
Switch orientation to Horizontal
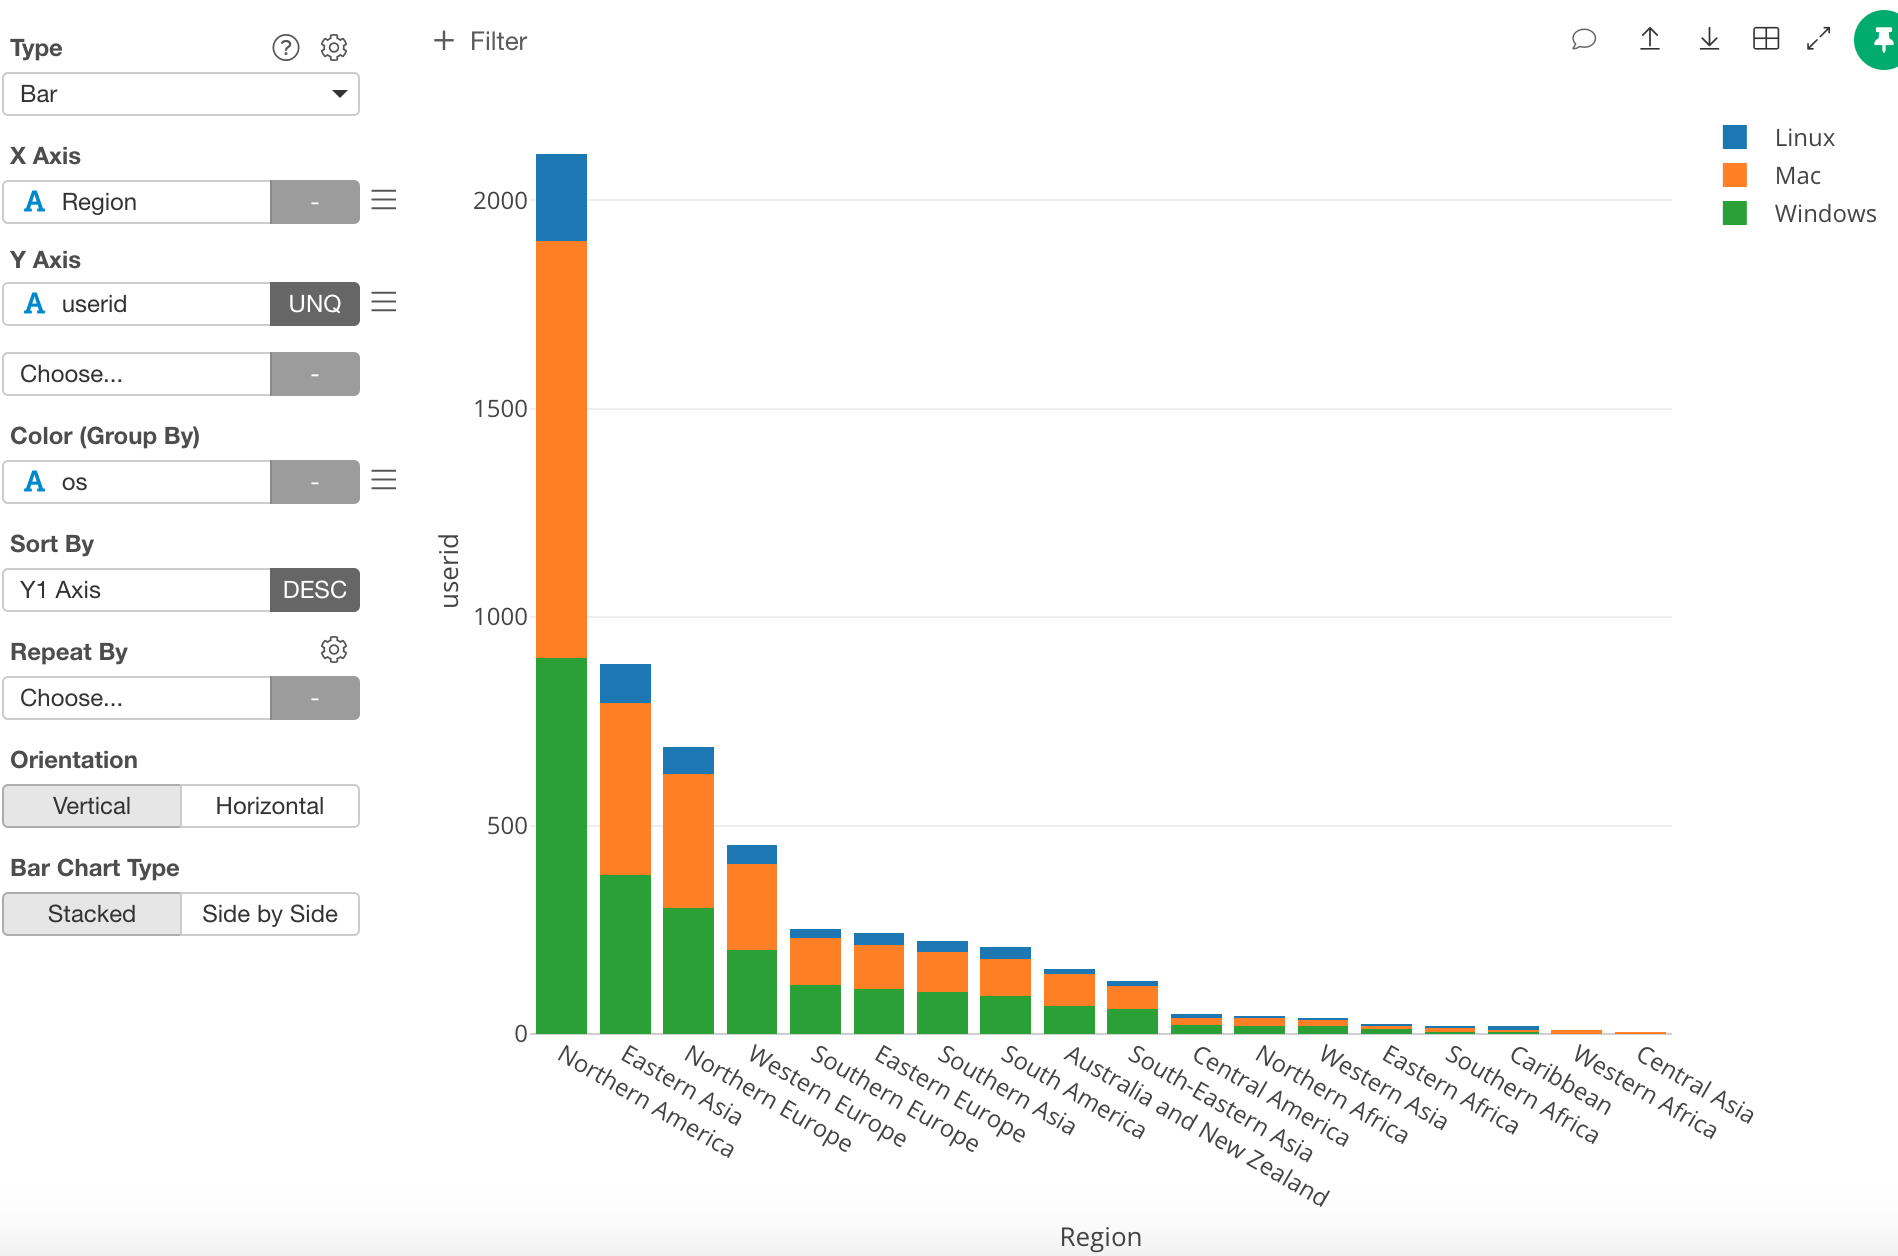click(x=269, y=806)
